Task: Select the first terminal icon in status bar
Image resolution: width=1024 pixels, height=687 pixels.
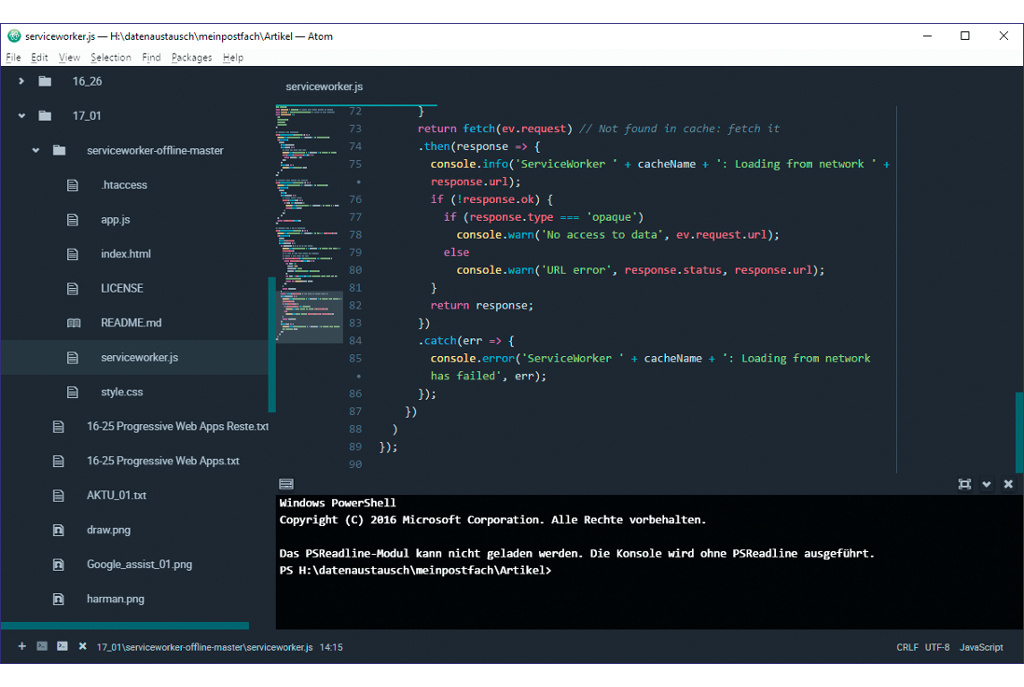Action: coord(42,647)
